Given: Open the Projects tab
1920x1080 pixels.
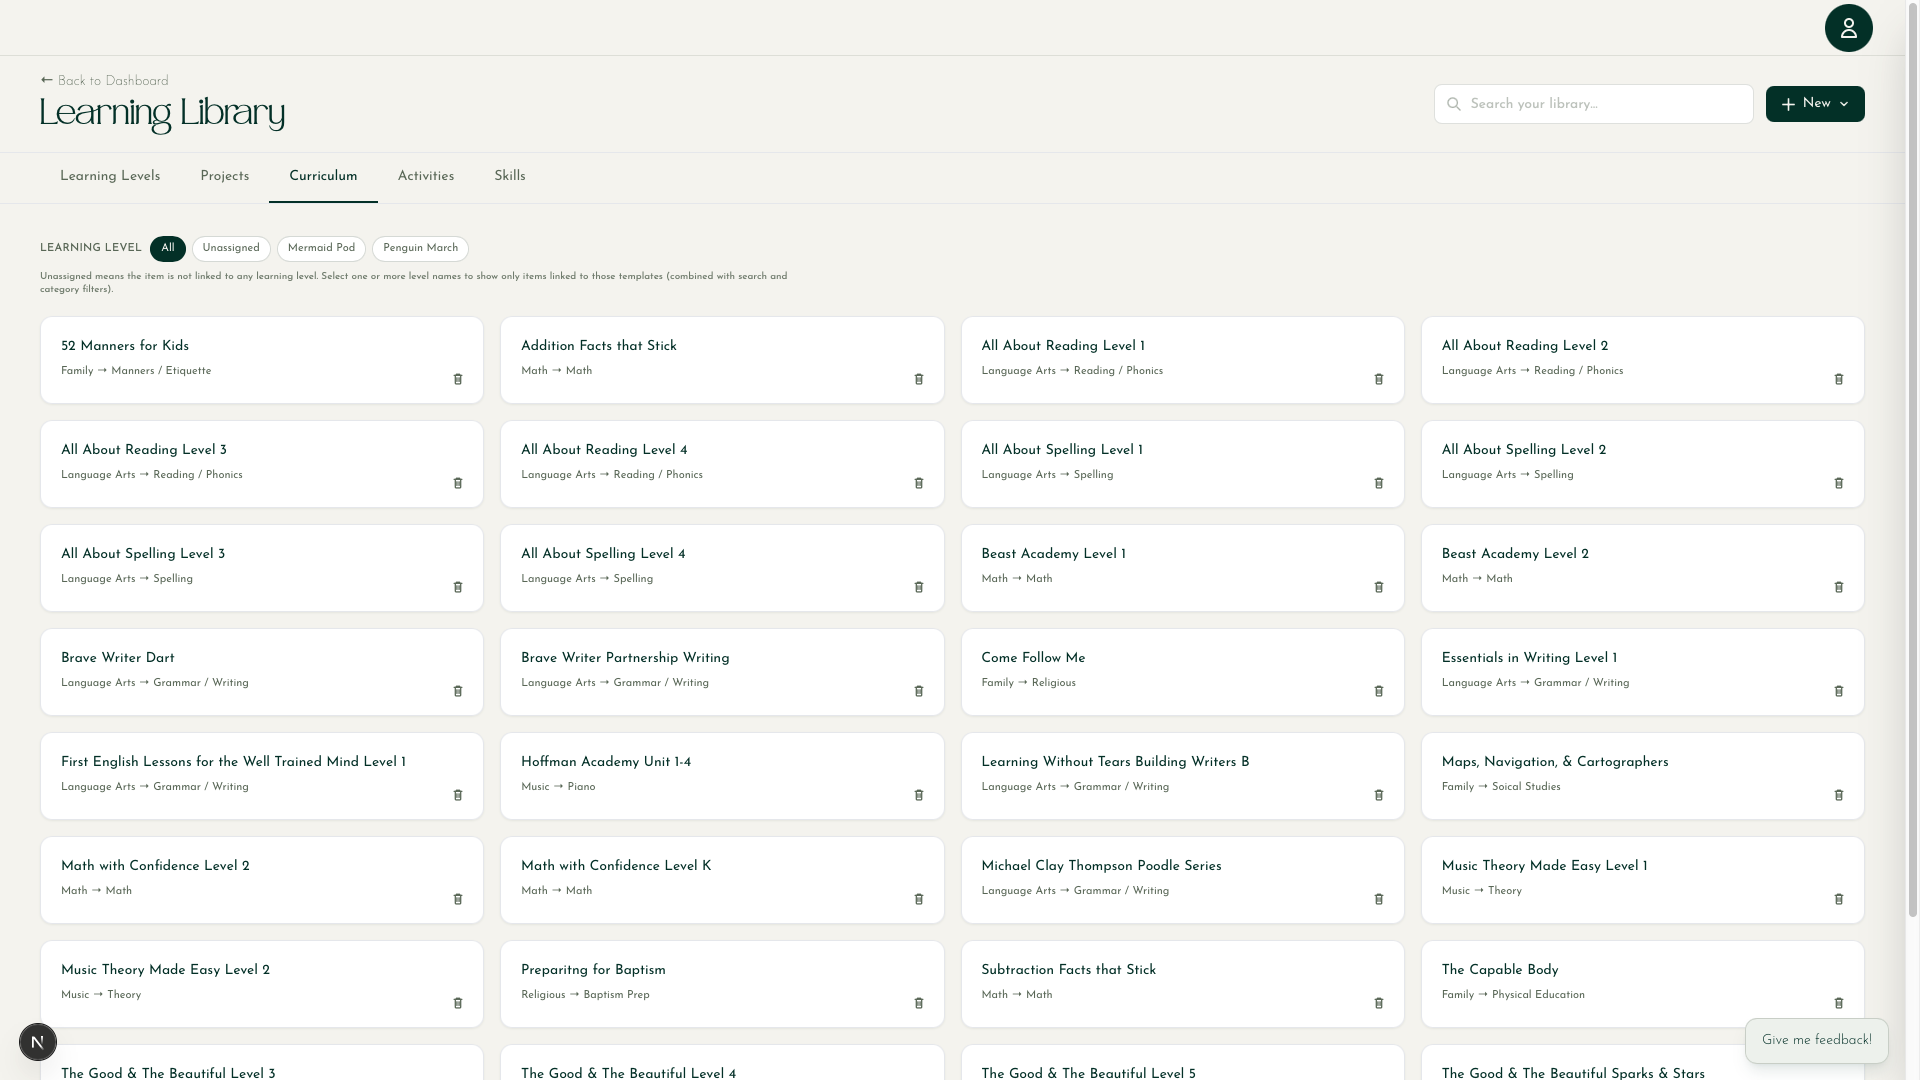Looking at the screenshot, I should (225, 176).
